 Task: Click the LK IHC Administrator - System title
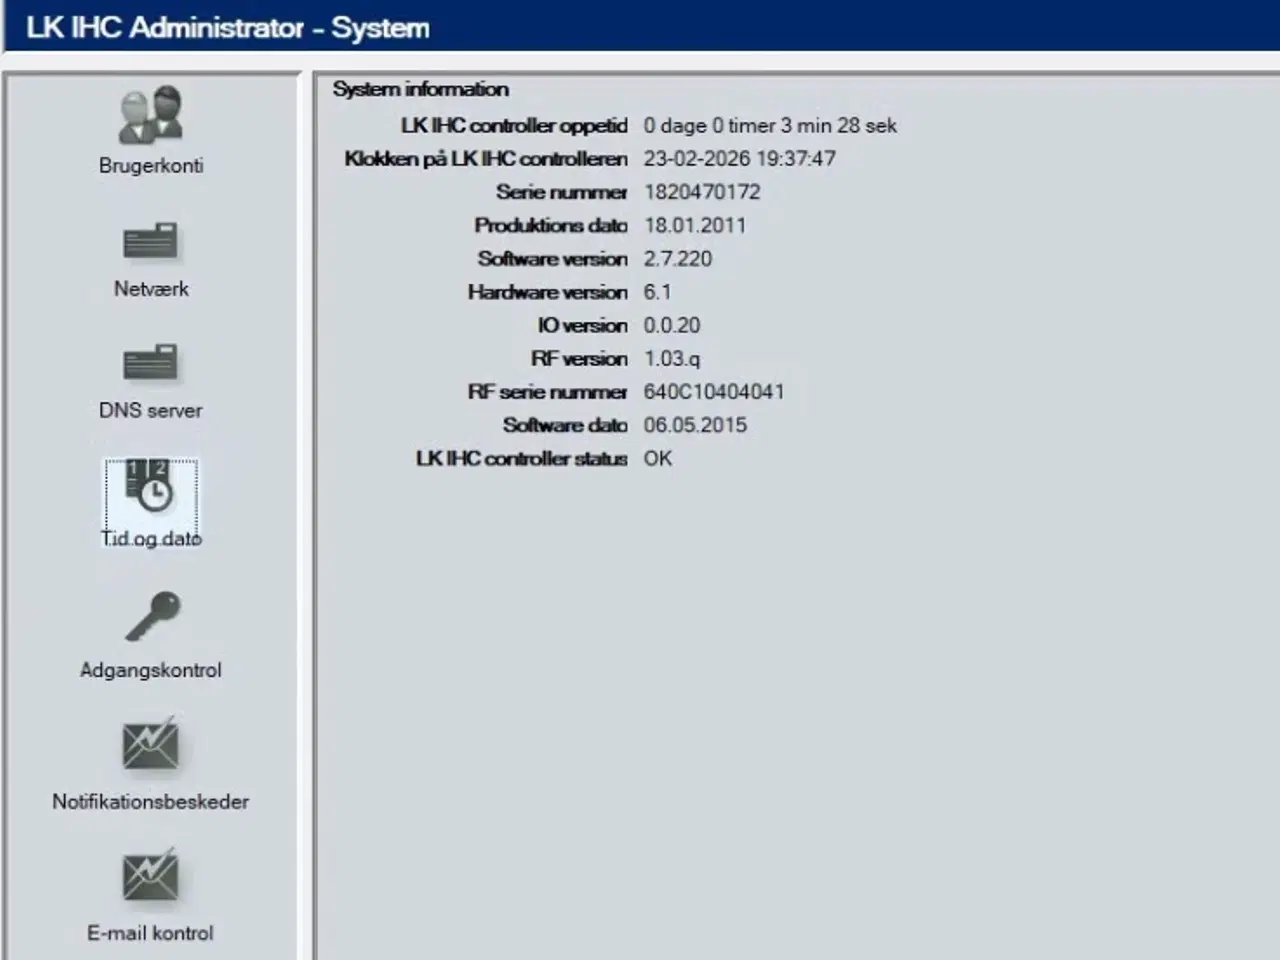pyautogui.click(x=223, y=28)
